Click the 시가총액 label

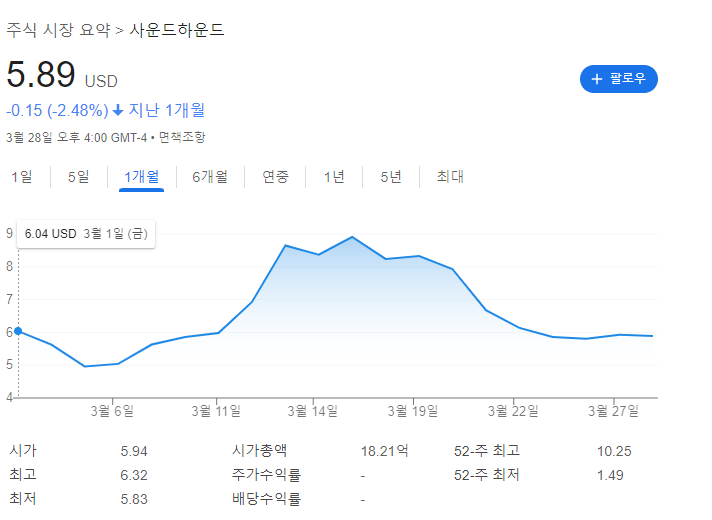pyautogui.click(x=259, y=451)
